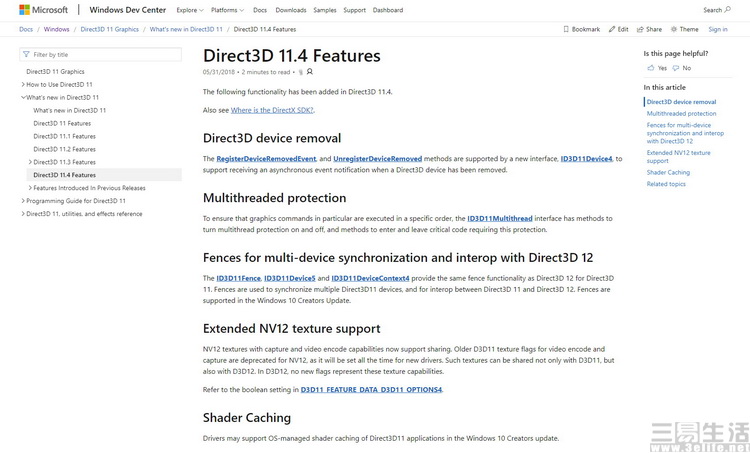The width and height of the screenshot is (750, 453).
Task: Click the thumbs-up Yes feedback
Action: click(x=657, y=68)
